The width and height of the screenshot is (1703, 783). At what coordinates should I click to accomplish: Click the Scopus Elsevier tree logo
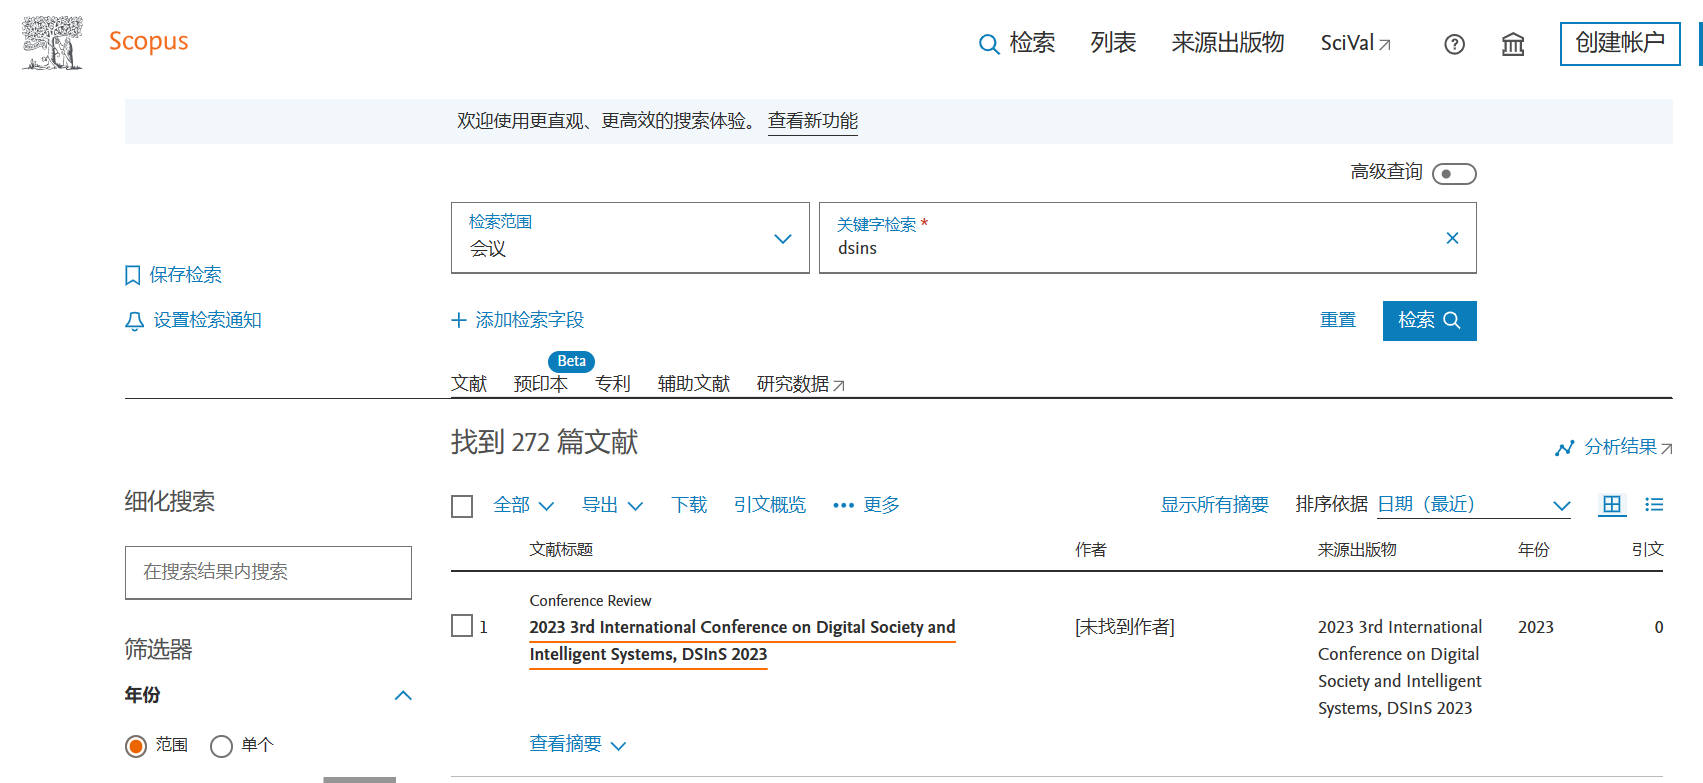point(53,43)
